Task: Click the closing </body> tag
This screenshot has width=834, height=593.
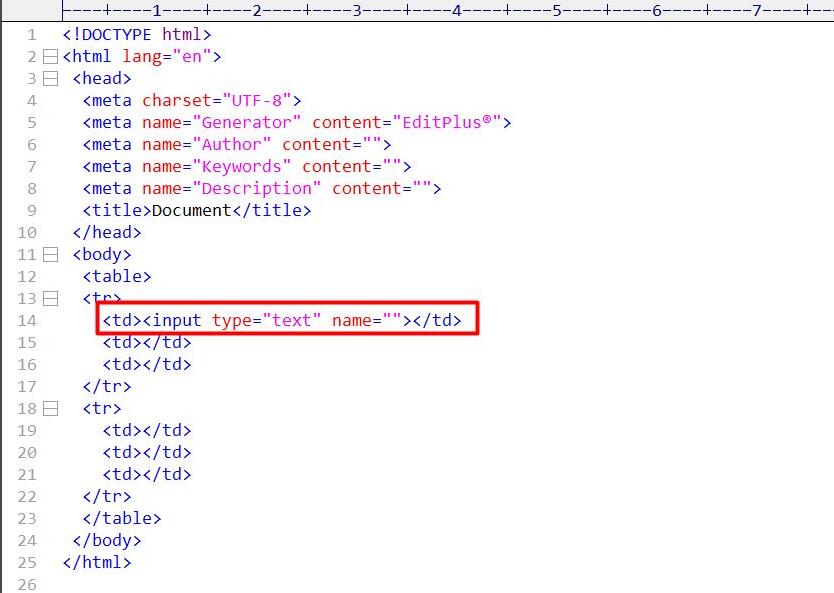Action: coord(107,540)
